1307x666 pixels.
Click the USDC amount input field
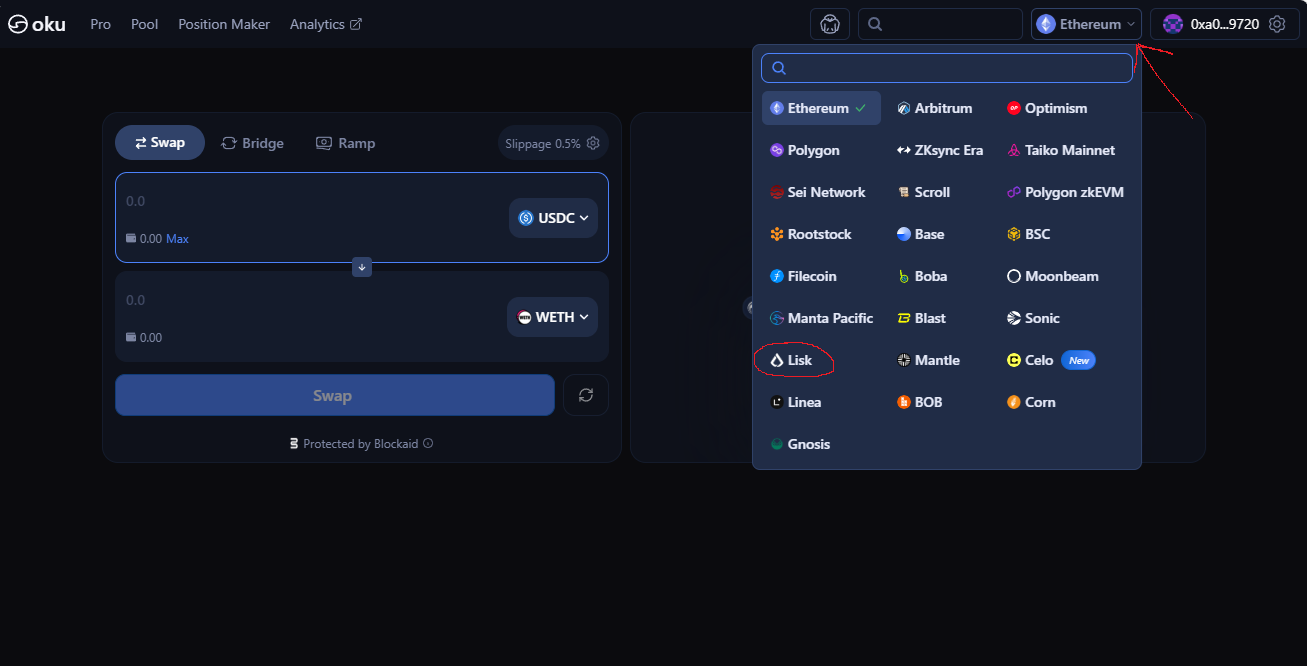(310, 201)
